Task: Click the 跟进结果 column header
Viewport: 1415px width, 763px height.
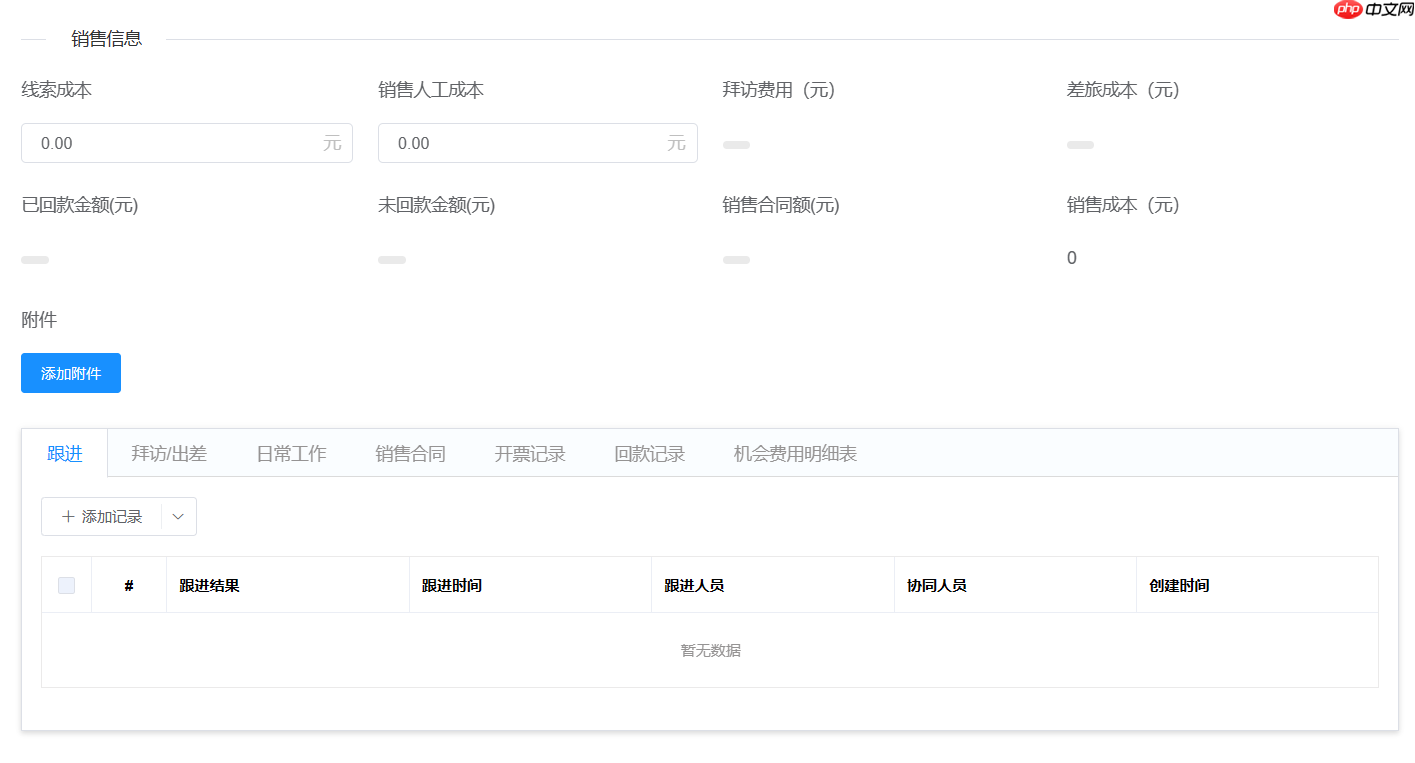Action: 209,586
